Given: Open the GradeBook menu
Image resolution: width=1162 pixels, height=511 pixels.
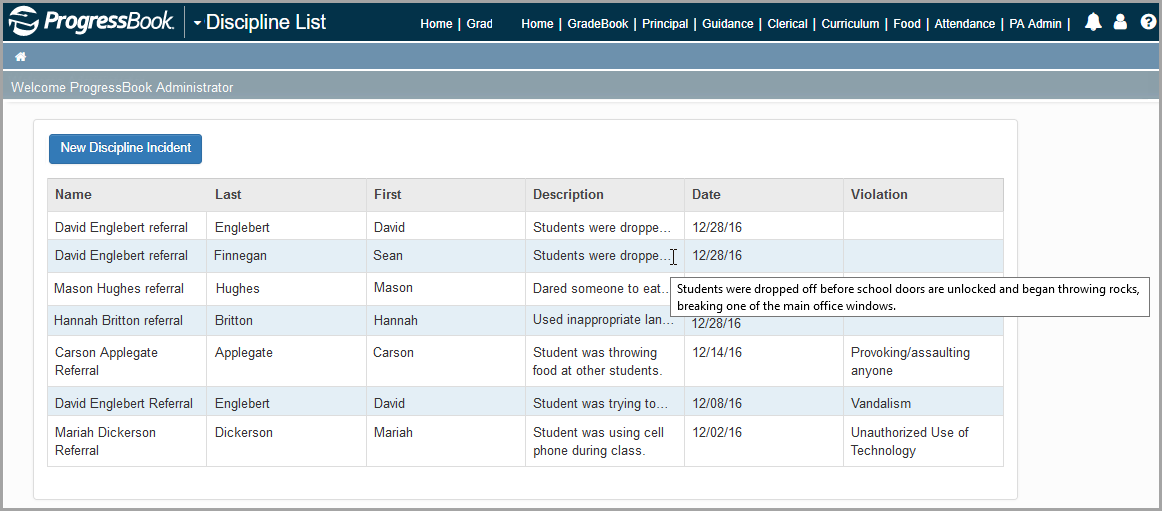Looking at the screenshot, I should (598, 24).
